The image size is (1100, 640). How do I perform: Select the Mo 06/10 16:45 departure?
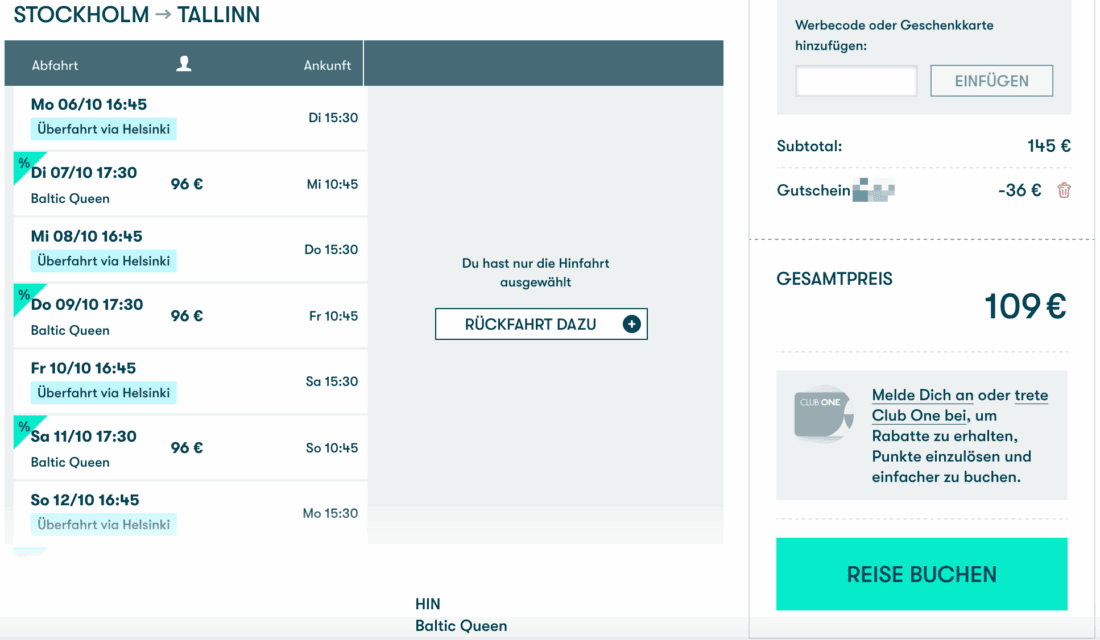[x=190, y=117]
